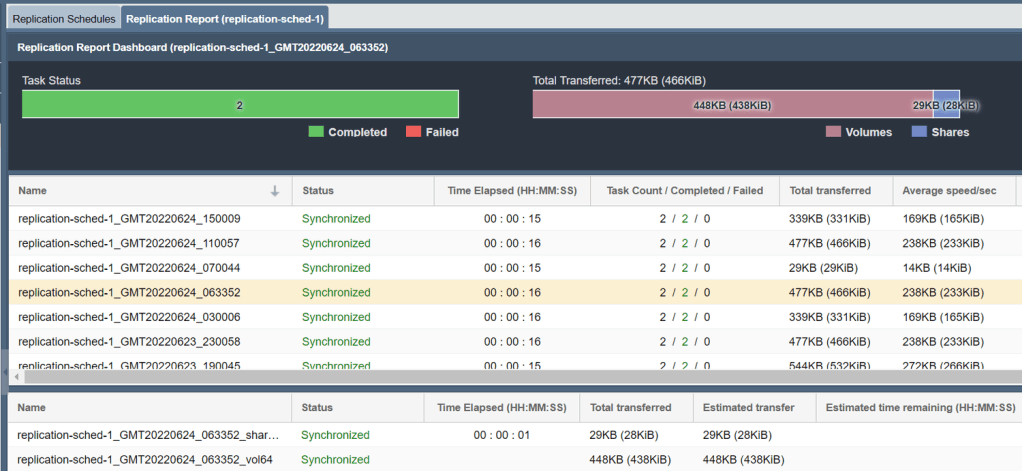Screen dimensions: 1022x471
Task: Click the blue Shares legend swatch
Action: pyautogui.click(x=919, y=132)
